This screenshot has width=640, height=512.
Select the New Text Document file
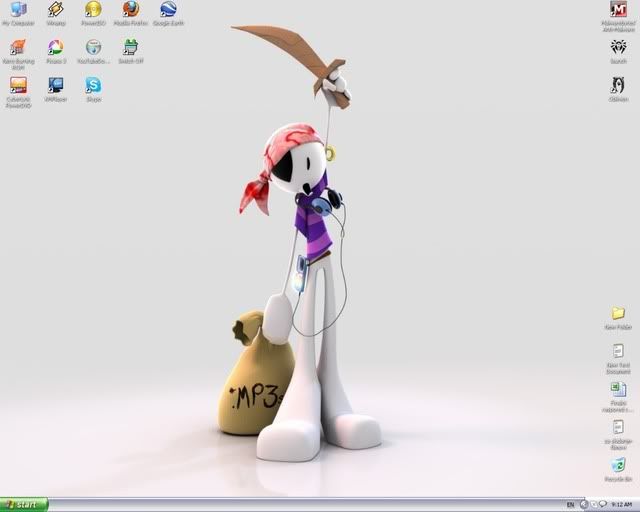[618, 352]
